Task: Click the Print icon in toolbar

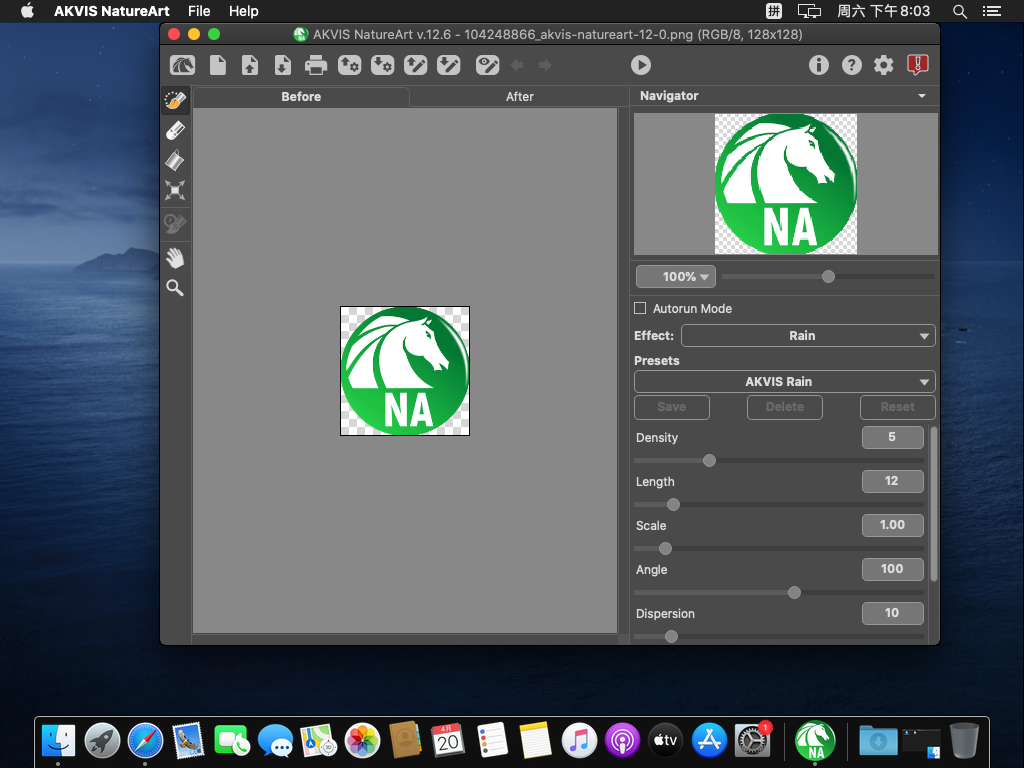Action: tap(316, 65)
